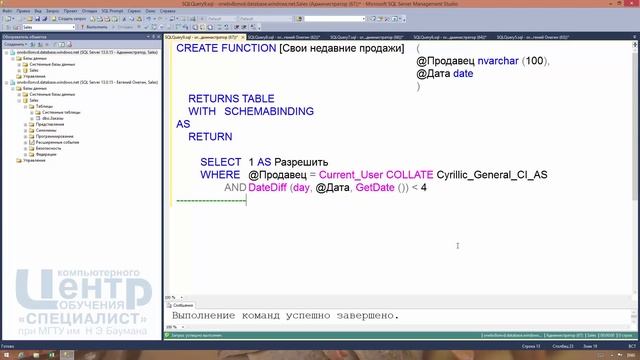The height and width of the screenshot is (360, 640).
Task: Click the Администратор server connection icon
Action: pos(12,53)
